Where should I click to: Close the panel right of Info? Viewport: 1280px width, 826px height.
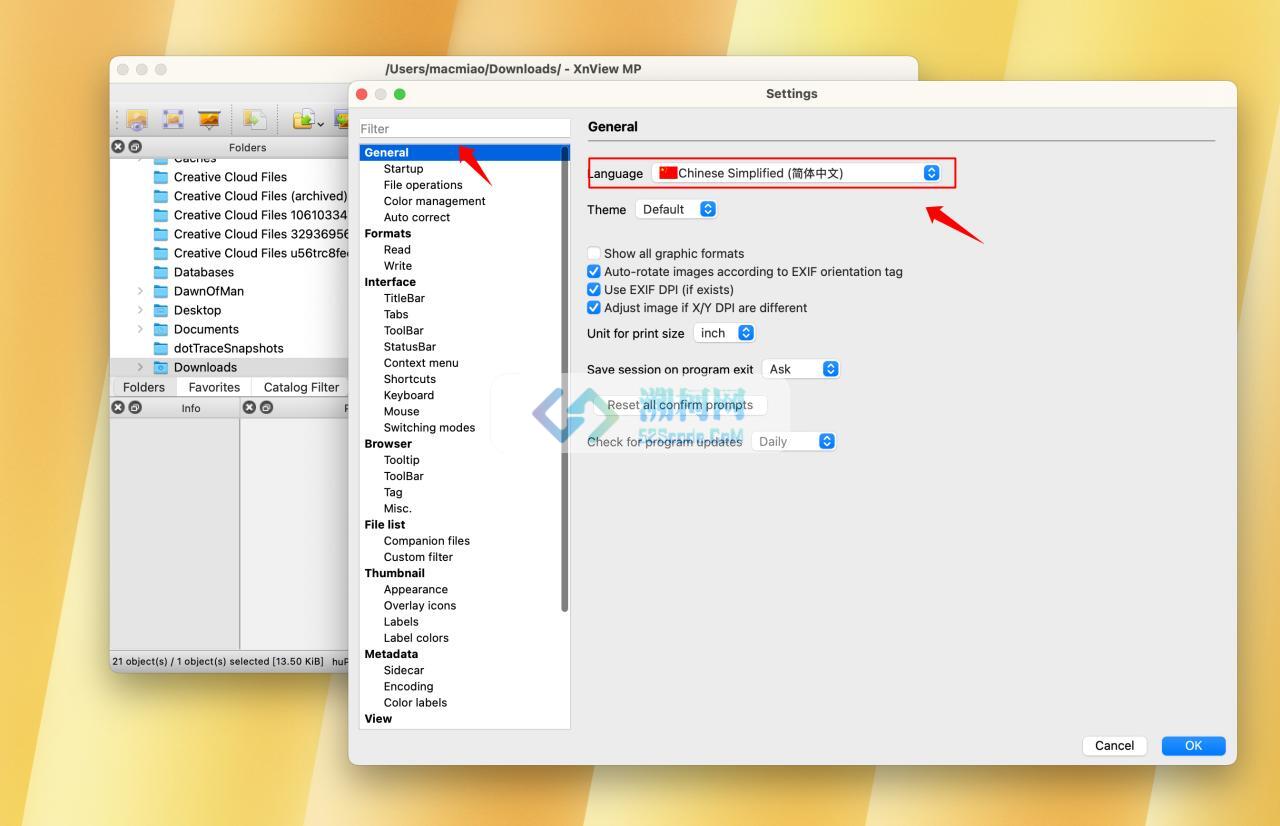250,407
